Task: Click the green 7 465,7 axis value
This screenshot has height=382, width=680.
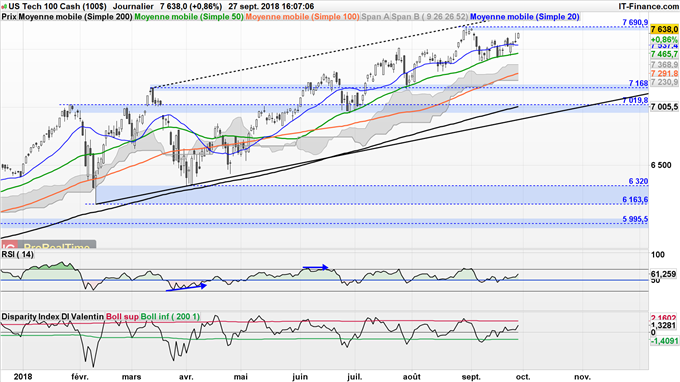Action: (x=664, y=54)
